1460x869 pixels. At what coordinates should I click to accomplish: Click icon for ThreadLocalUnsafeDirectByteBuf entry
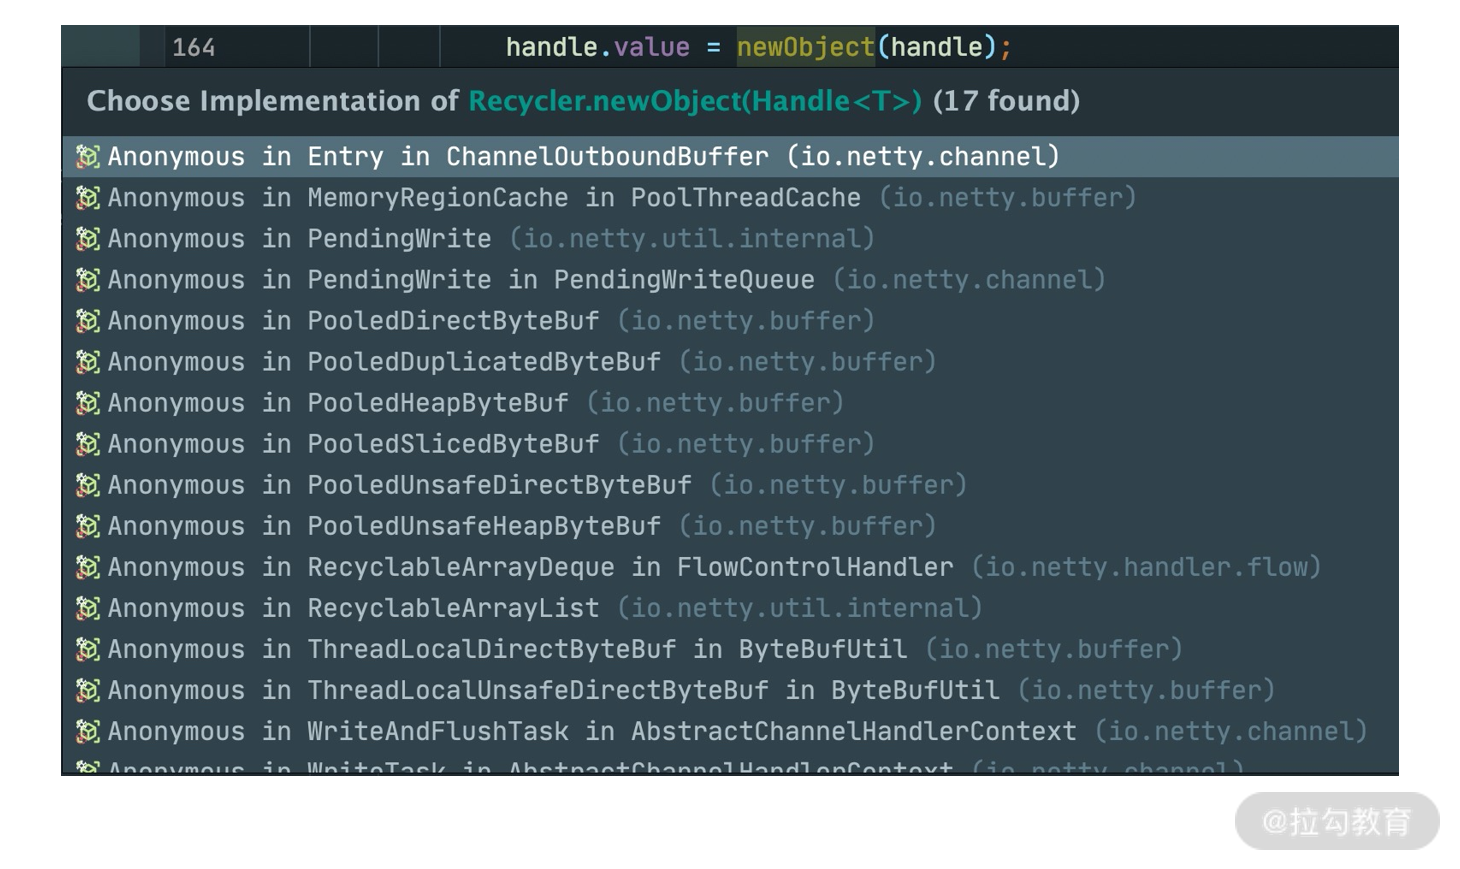(x=88, y=690)
